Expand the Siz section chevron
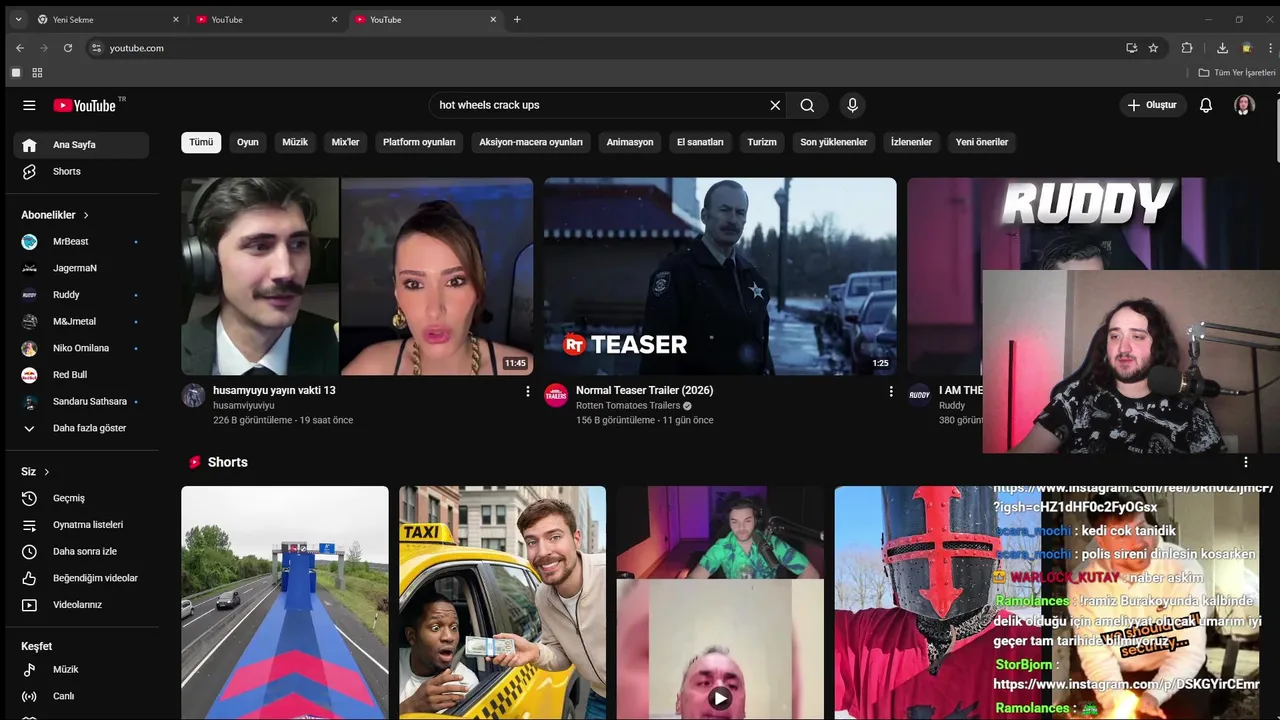 pos(46,472)
